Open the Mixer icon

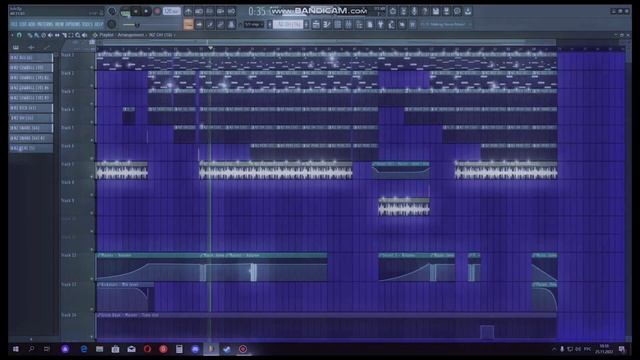tap(348, 25)
